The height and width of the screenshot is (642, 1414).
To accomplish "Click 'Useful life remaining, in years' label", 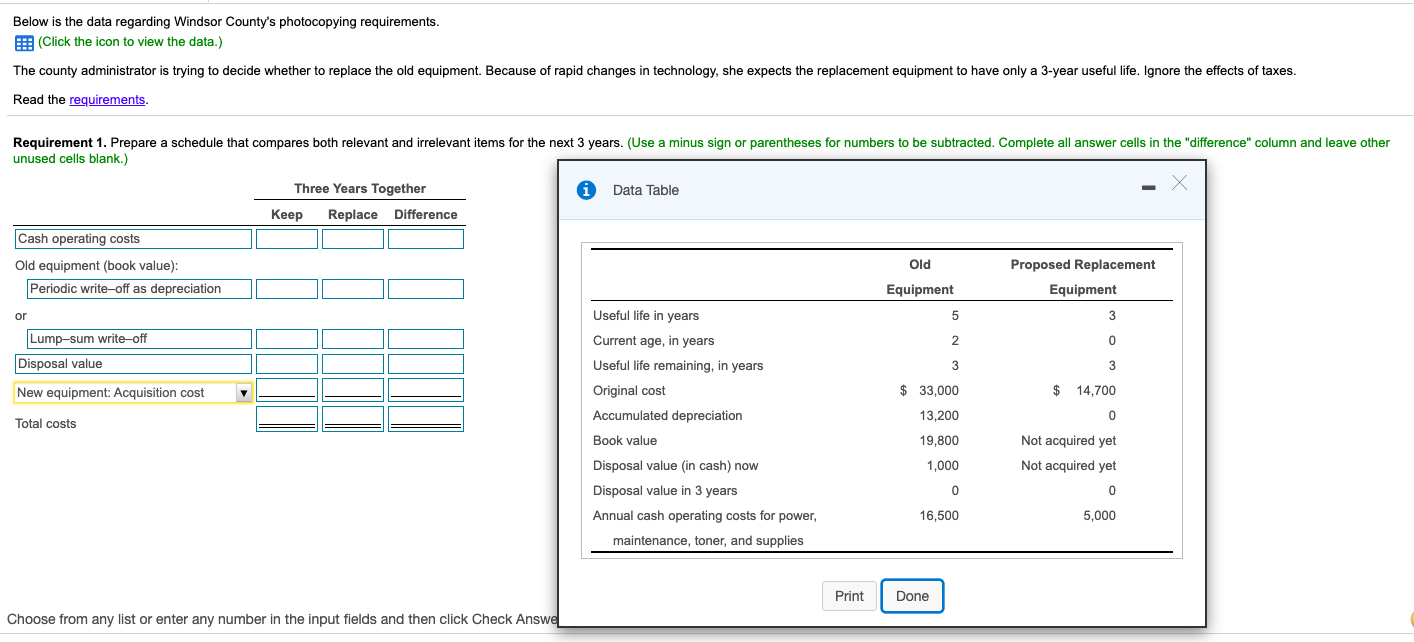I will (678, 366).
